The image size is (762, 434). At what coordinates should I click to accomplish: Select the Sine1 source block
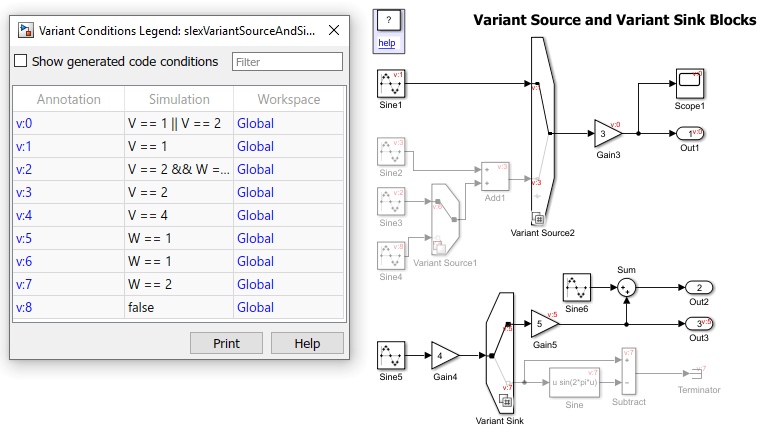tap(391, 84)
